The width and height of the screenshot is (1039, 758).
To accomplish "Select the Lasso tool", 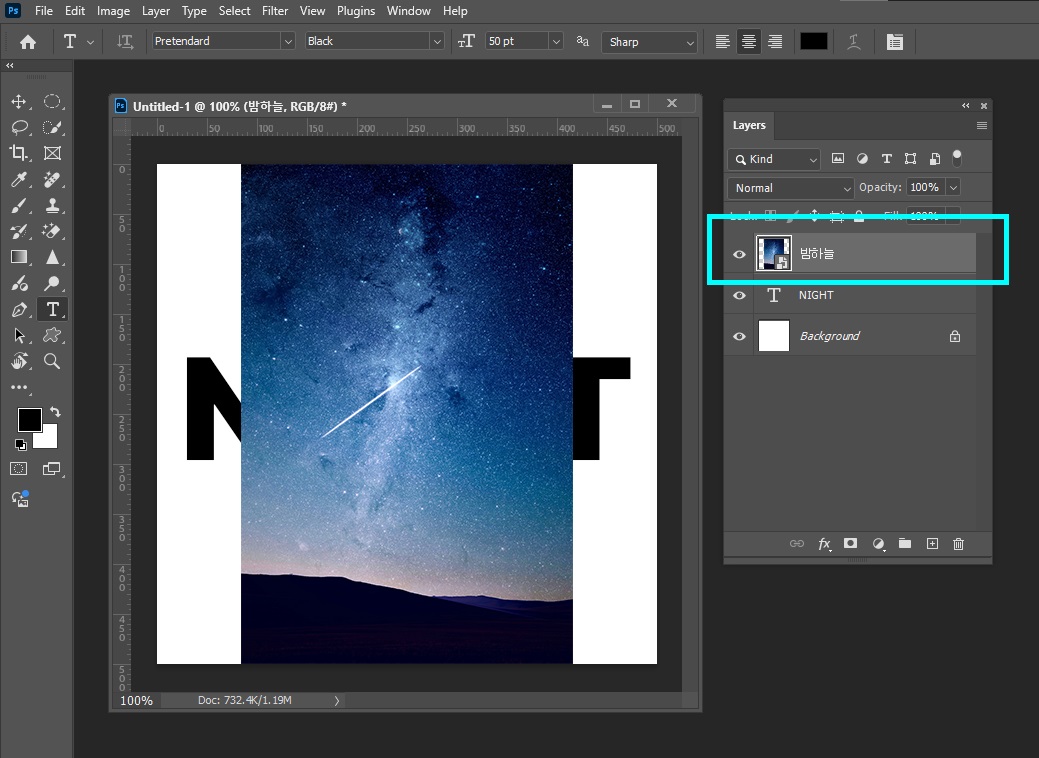I will [x=19, y=127].
